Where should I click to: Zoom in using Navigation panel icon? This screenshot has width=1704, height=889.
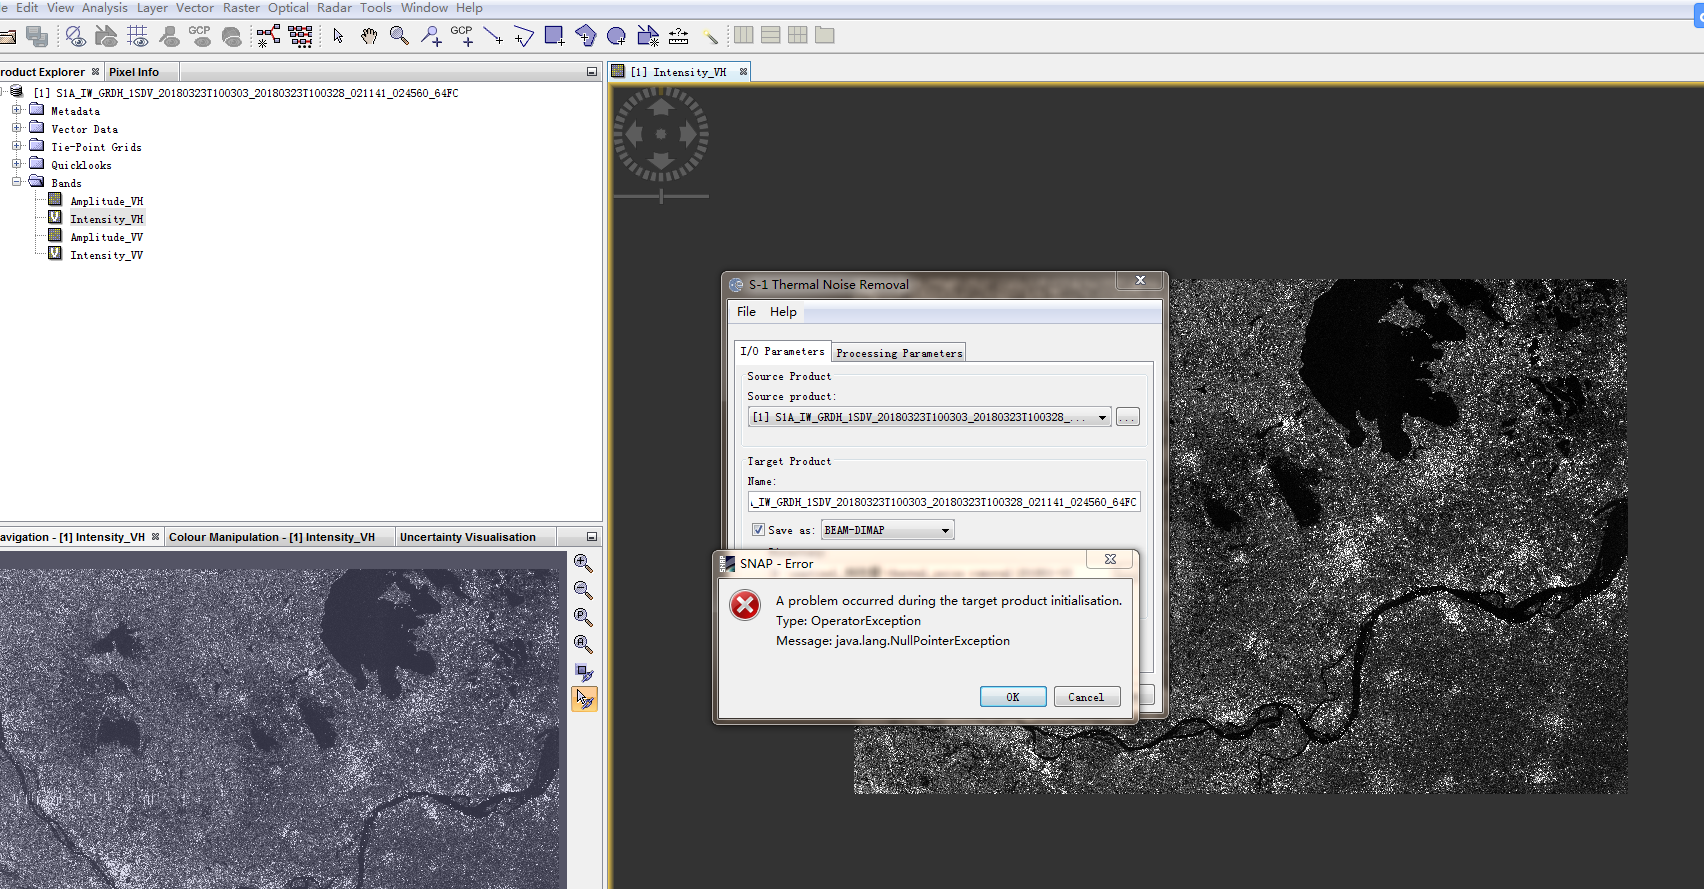[x=583, y=563]
